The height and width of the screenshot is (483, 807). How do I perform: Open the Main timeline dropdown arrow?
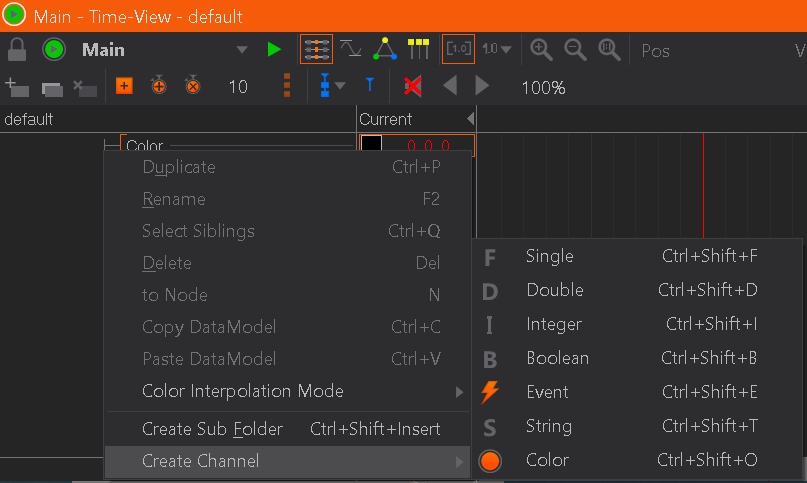241,49
